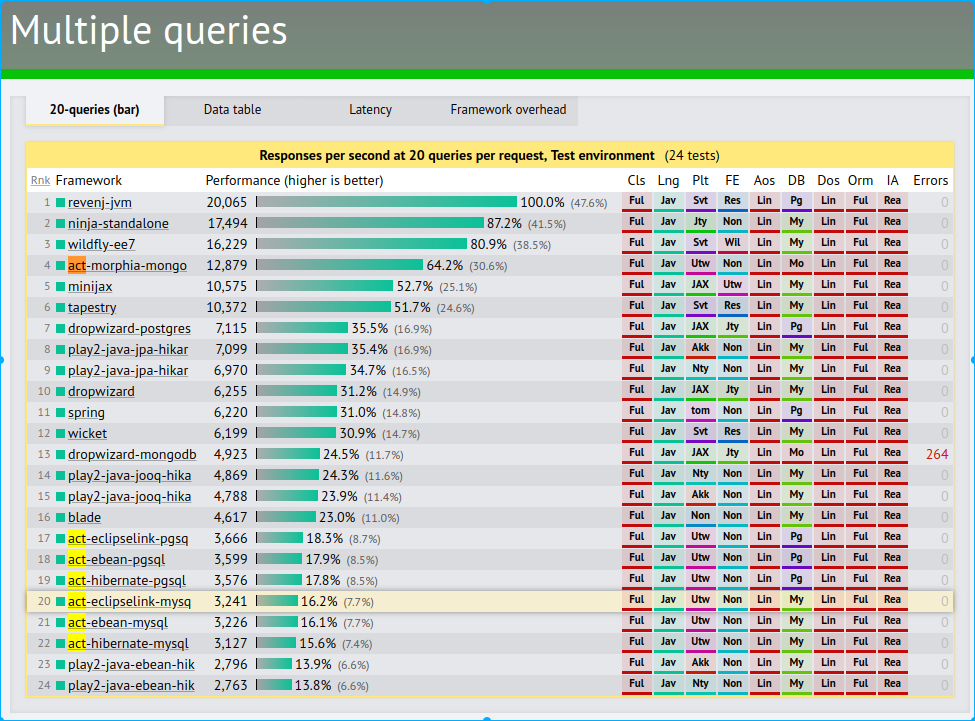The width and height of the screenshot is (975, 721).
Task: Click the Non platform tag in blade row
Action: [700, 517]
